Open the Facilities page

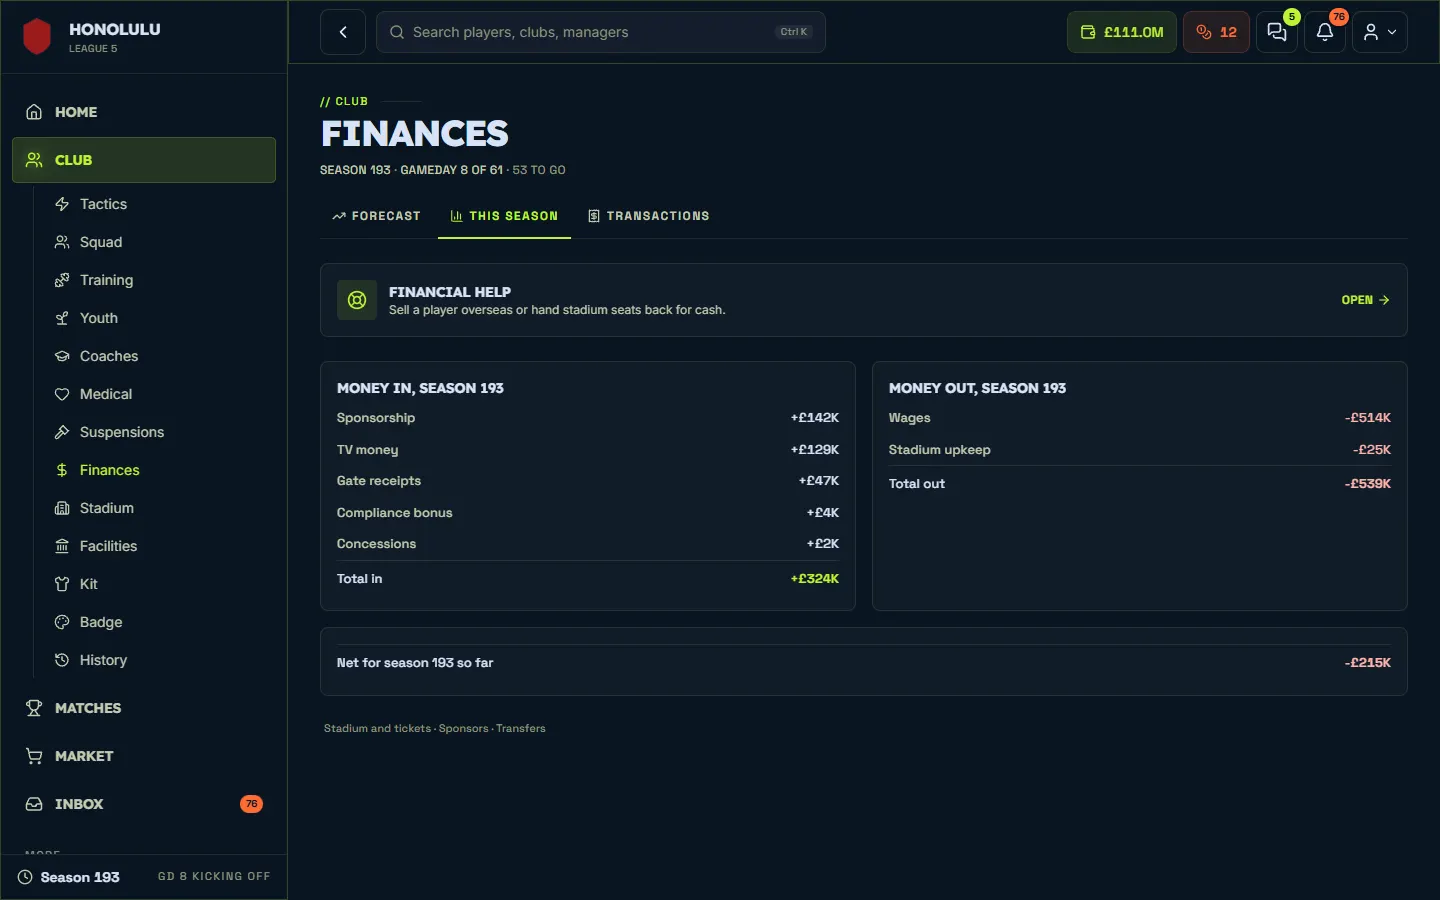pyautogui.click(x=160, y=546)
